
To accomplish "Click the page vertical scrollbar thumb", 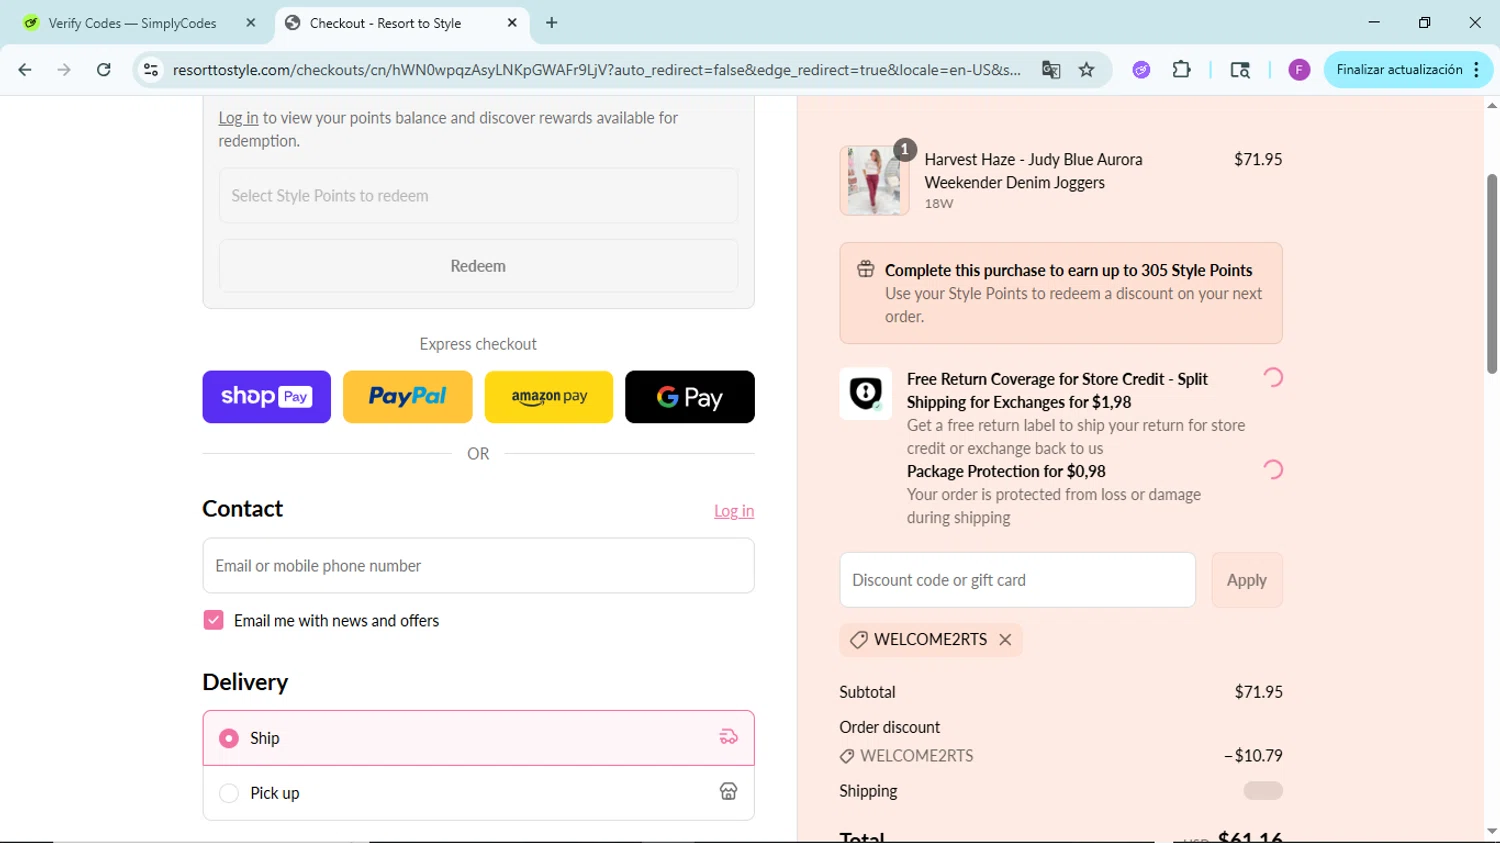I will (x=1492, y=274).
